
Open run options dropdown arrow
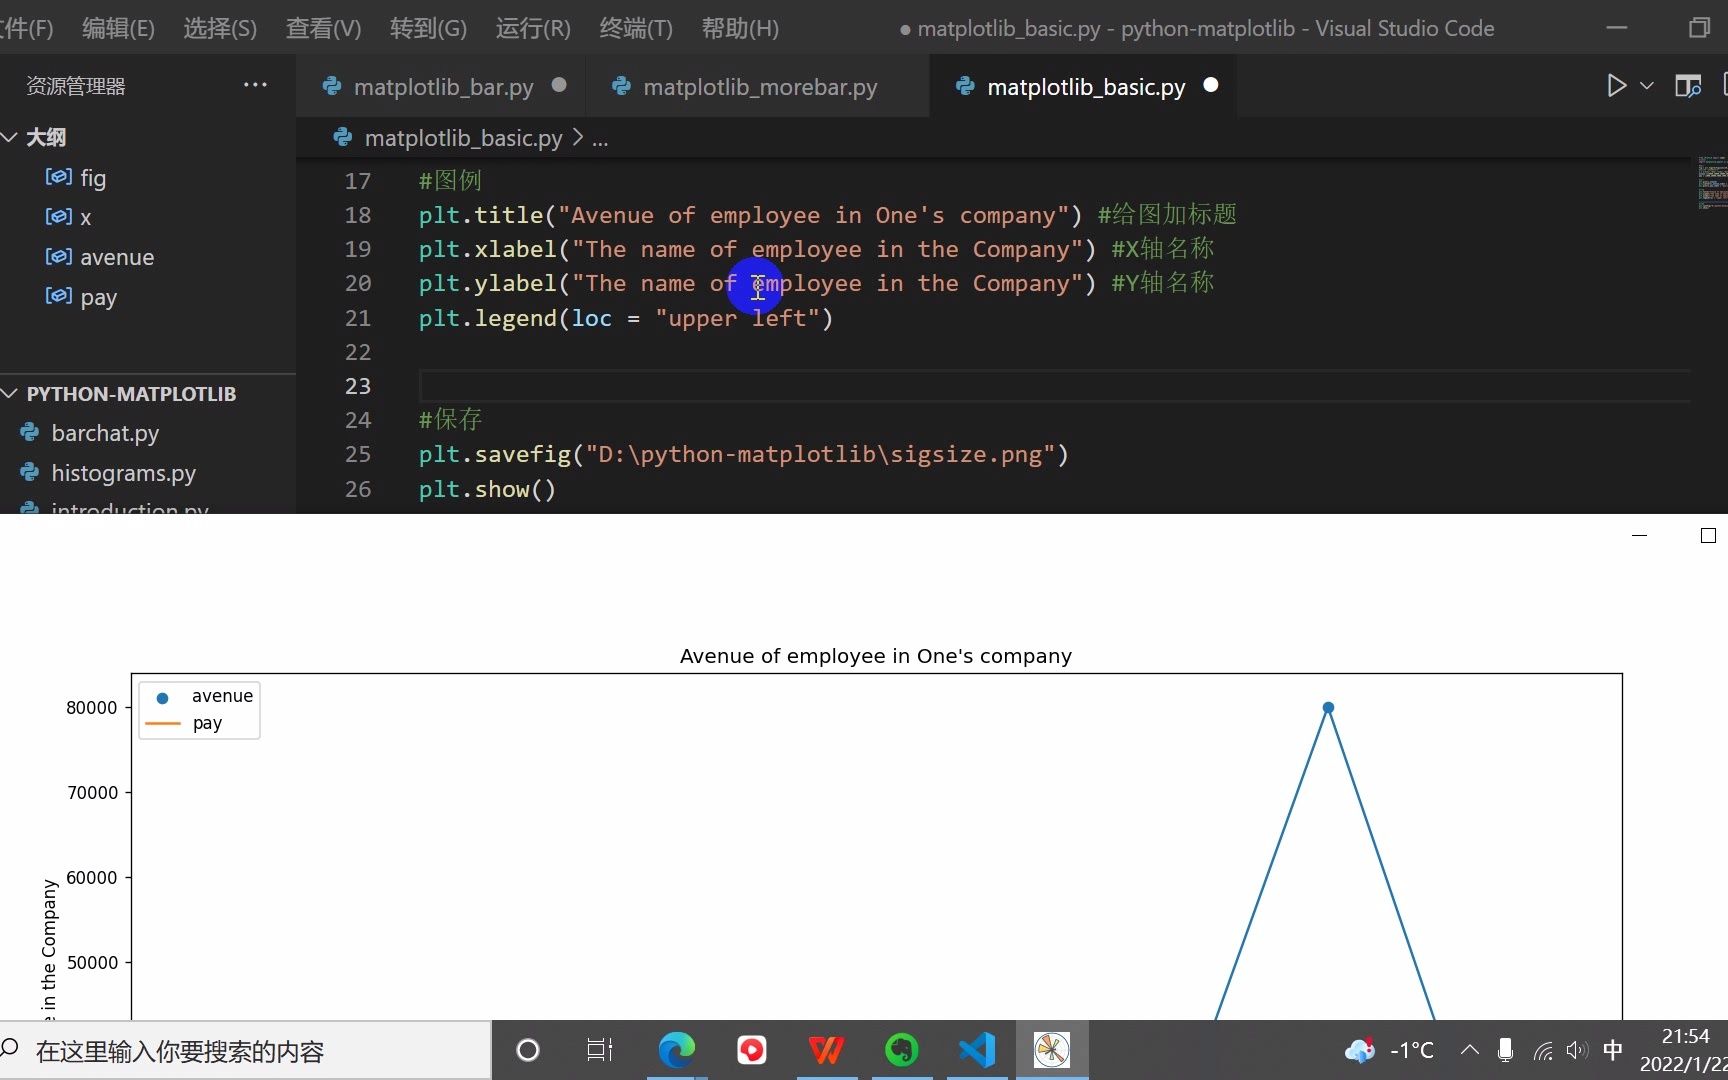(x=1646, y=86)
